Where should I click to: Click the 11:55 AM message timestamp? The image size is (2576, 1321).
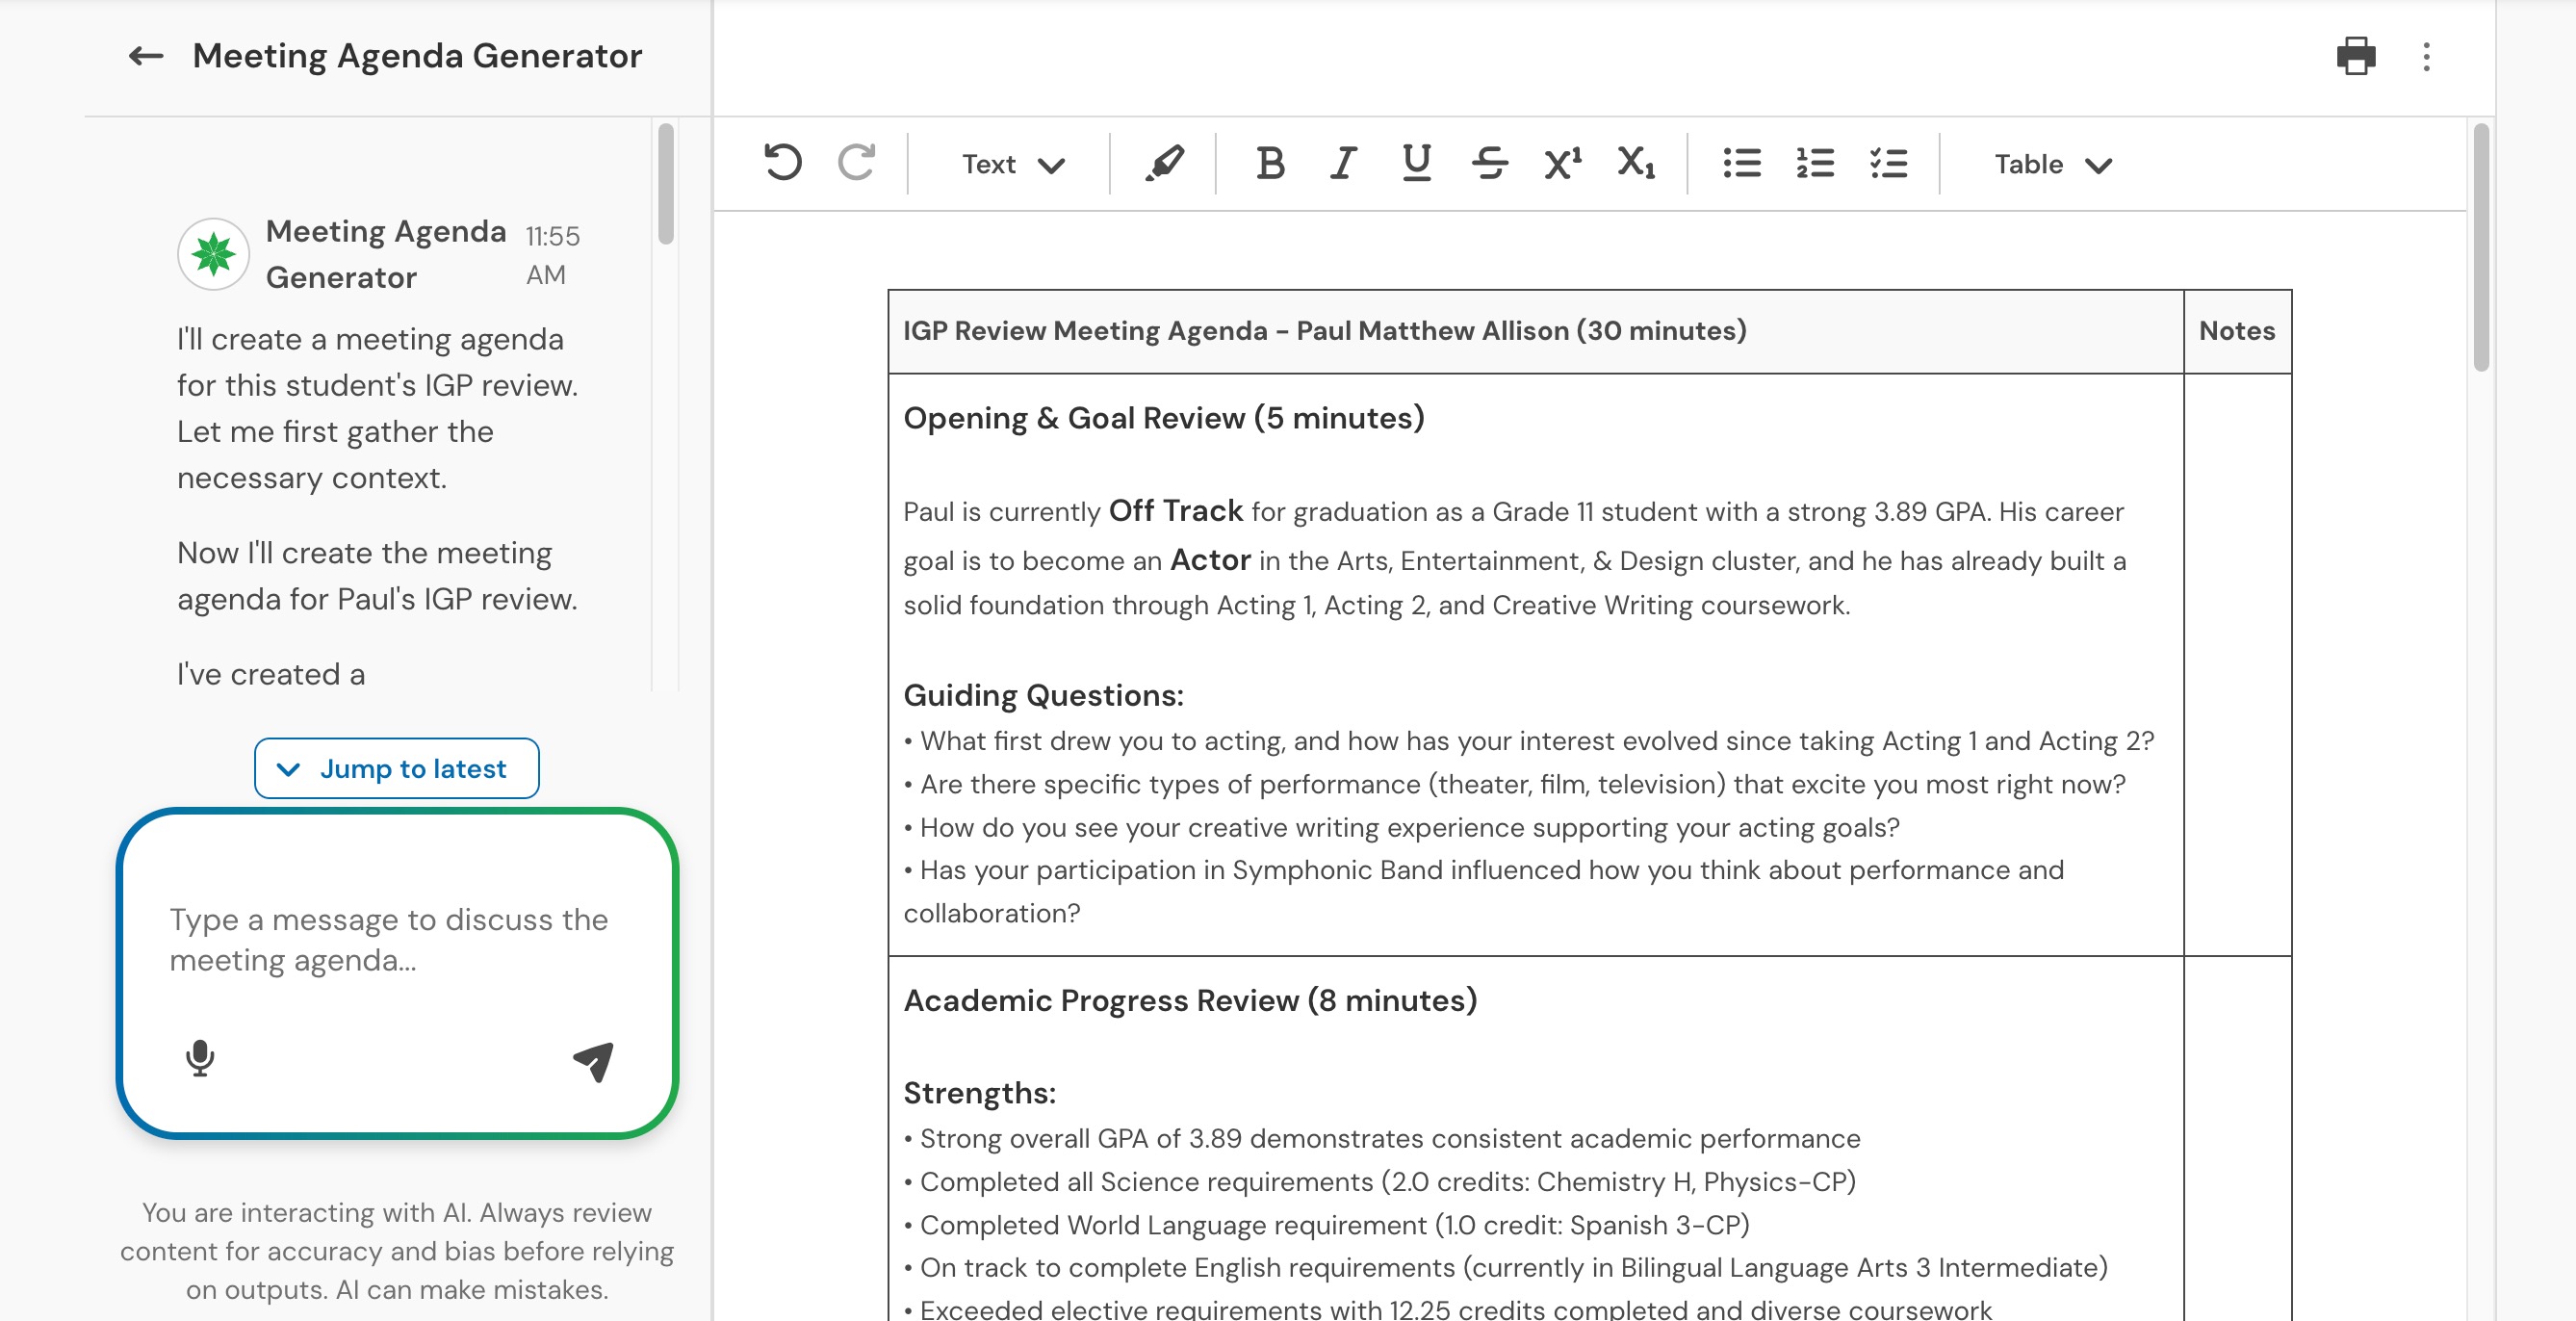tap(552, 255)
